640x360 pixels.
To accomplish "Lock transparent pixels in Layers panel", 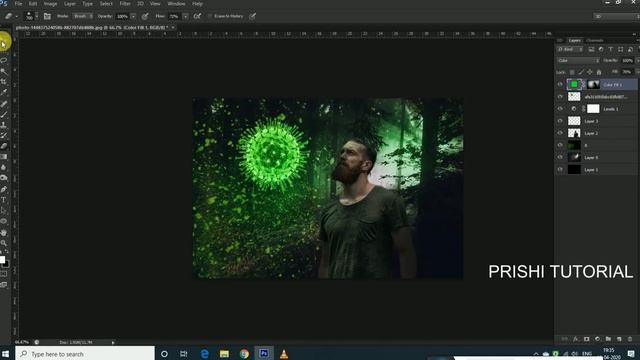I will pos(572,72).
